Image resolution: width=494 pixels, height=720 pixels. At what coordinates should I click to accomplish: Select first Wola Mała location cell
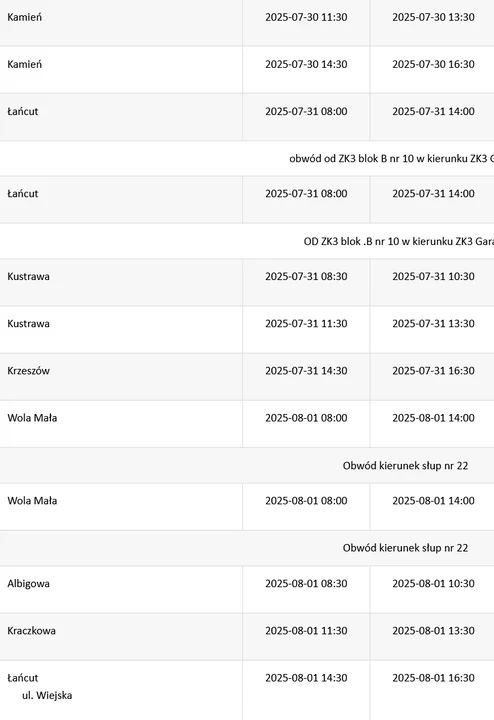[x=121, y=423]
